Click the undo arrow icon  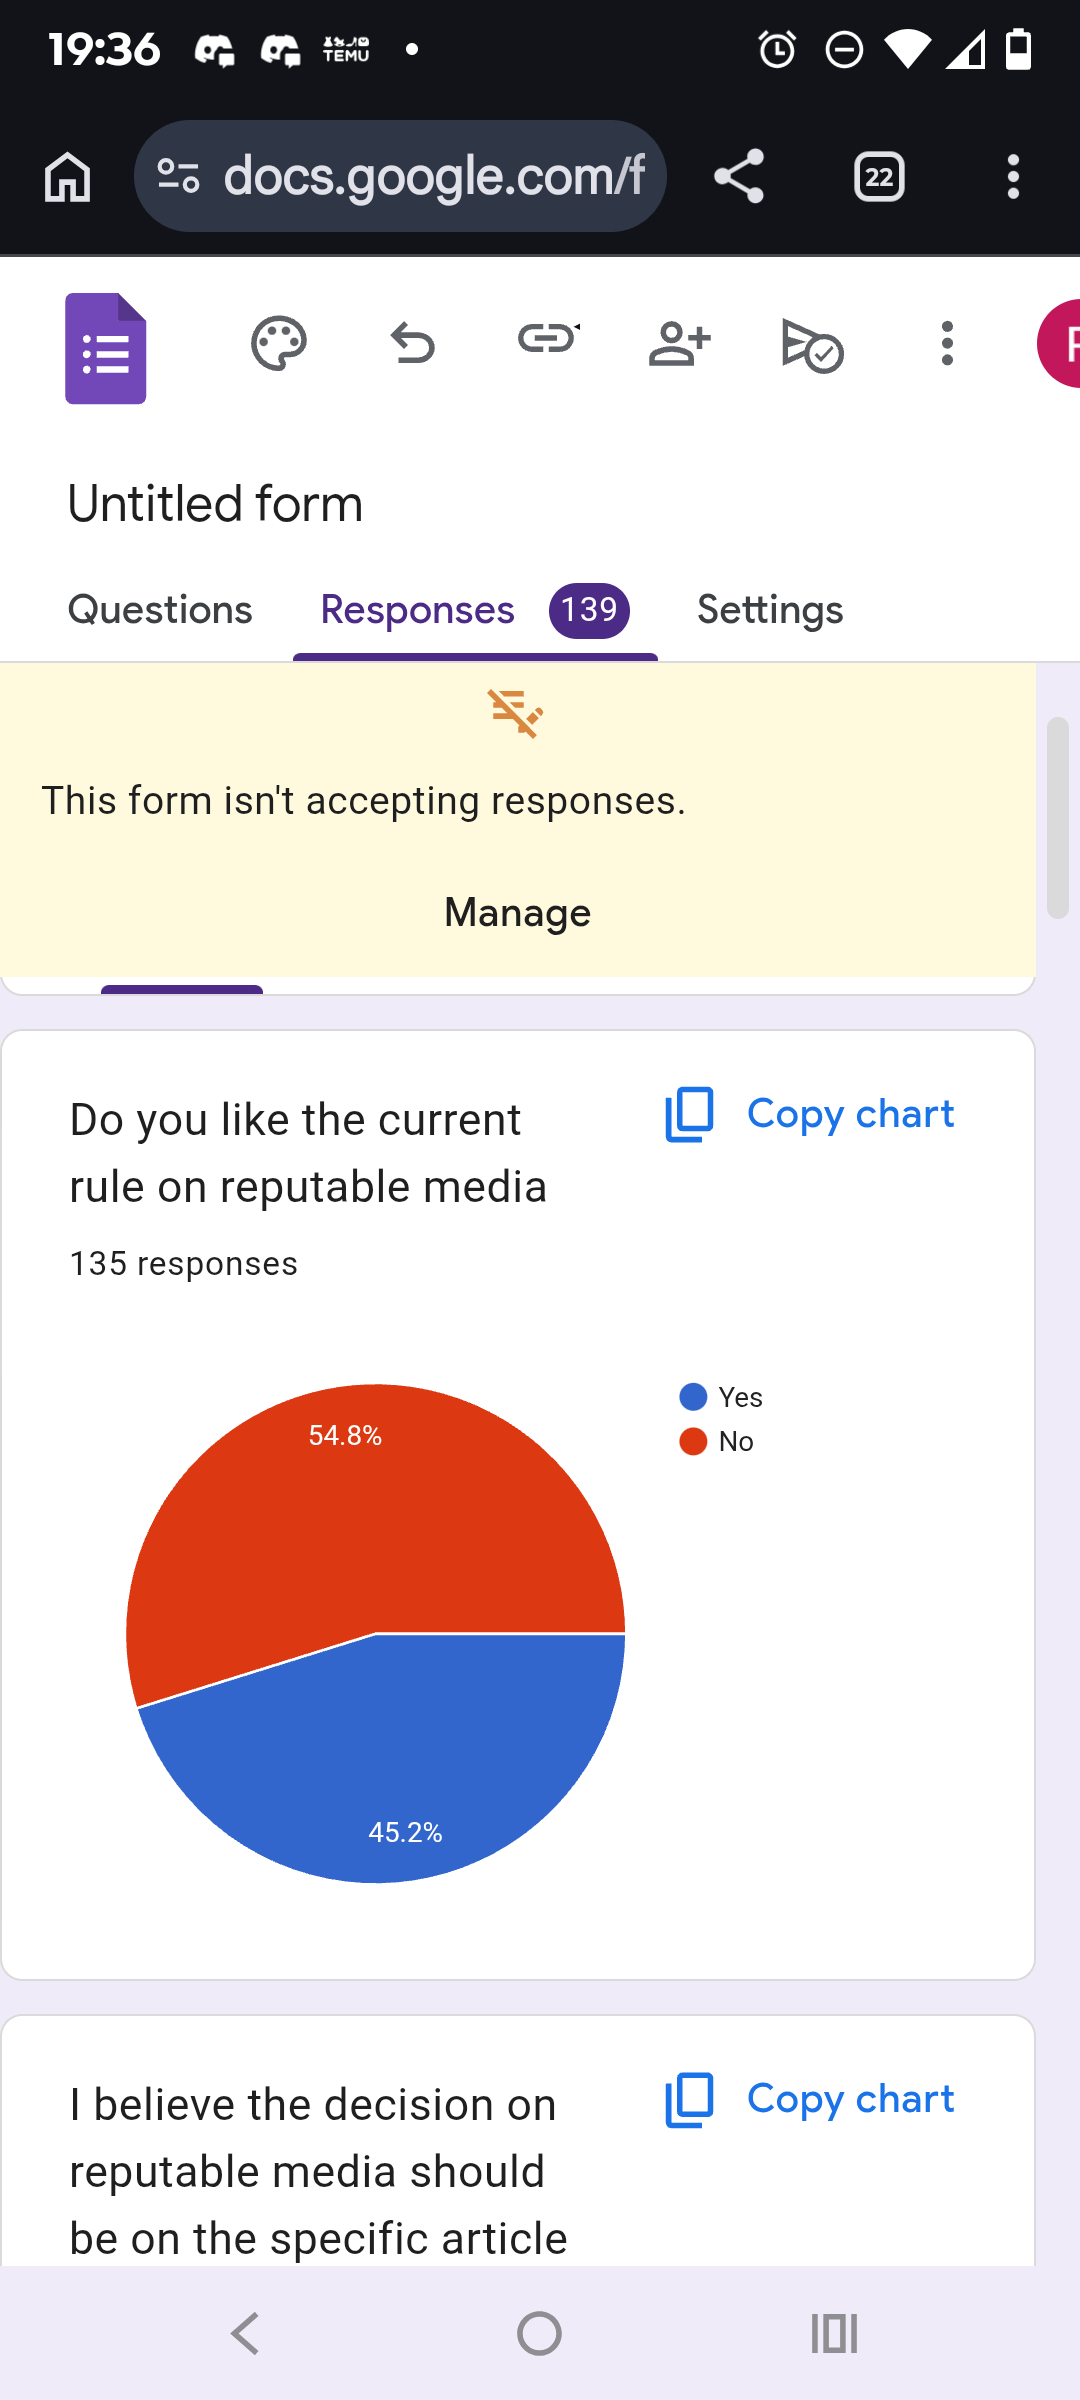tap(412, 344)
